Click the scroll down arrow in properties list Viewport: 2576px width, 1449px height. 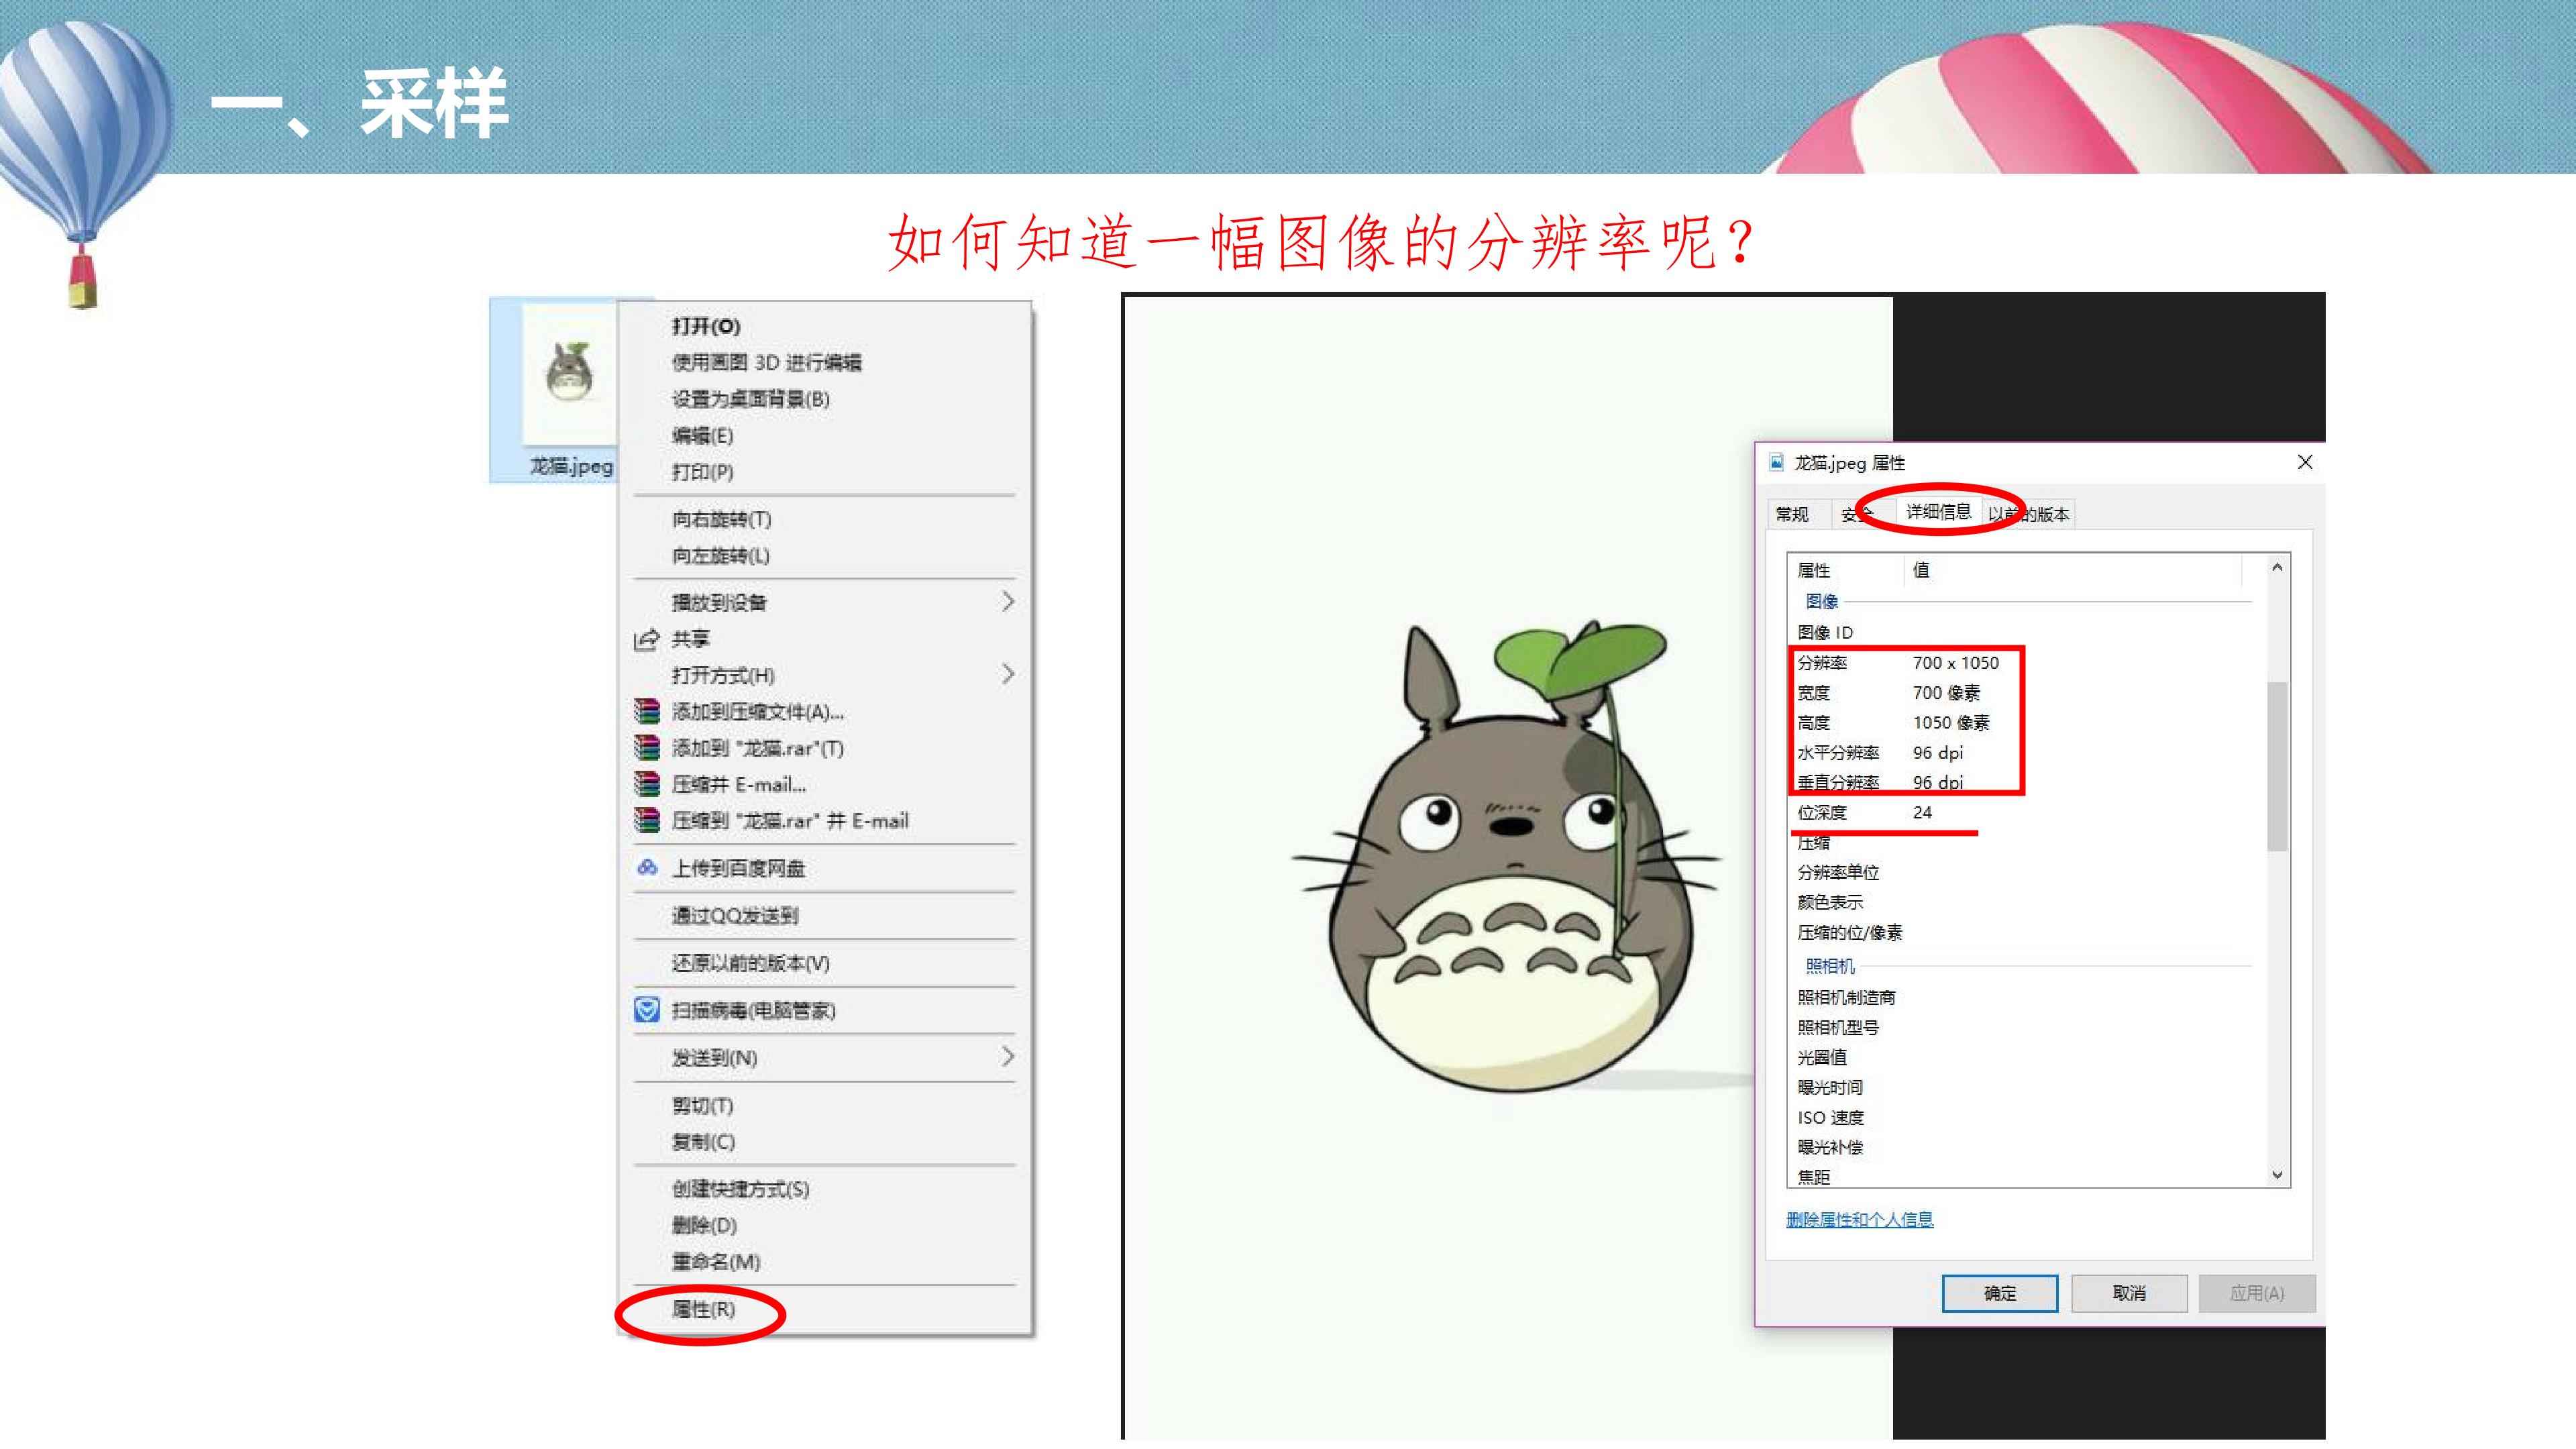(x=2277, y=1175)
